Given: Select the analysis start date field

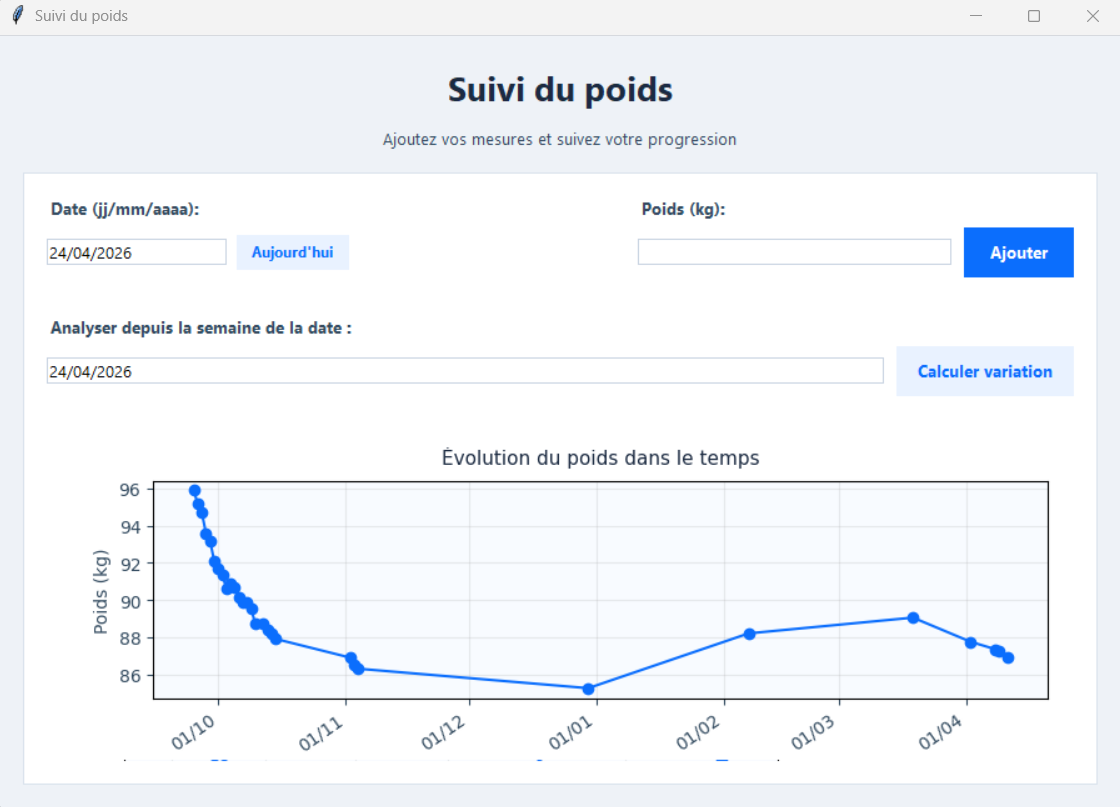Looking at the screenshot, I should point(464,370).
